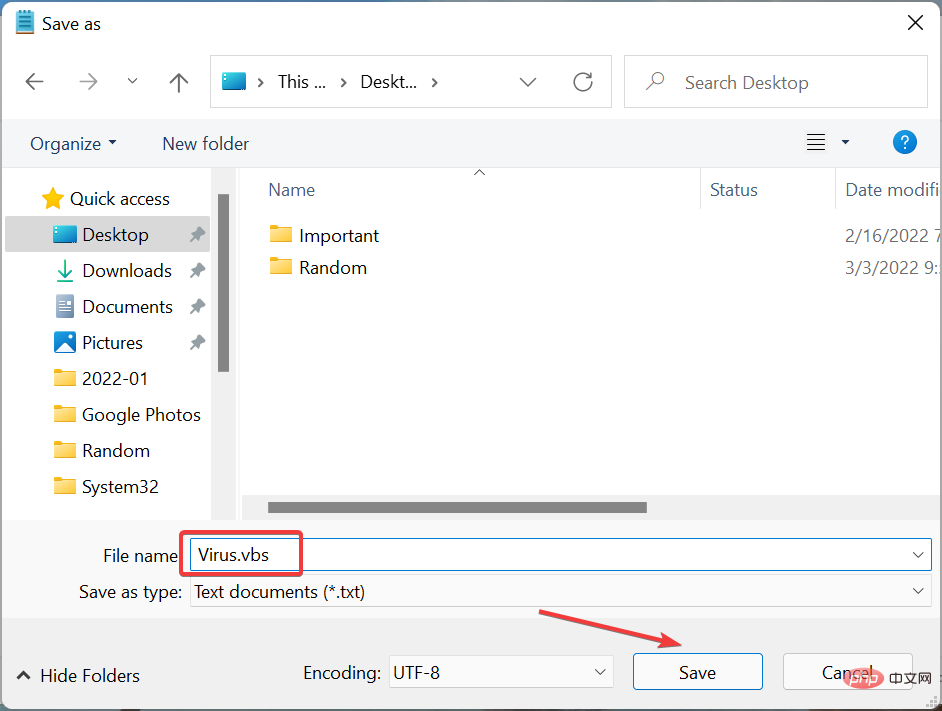This screenshot has width=942, height=711.
Task: Open Documents in navigation pane
Action: 114,307
